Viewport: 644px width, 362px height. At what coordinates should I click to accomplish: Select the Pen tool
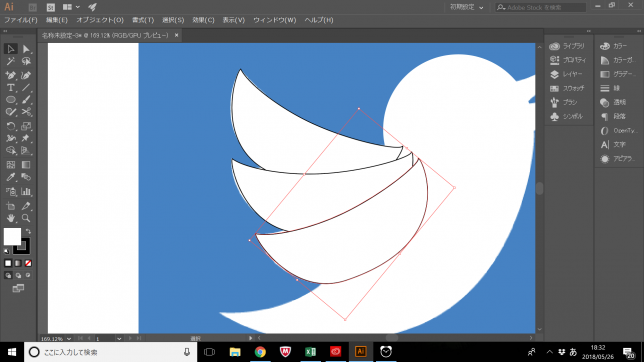coord(11,75)
